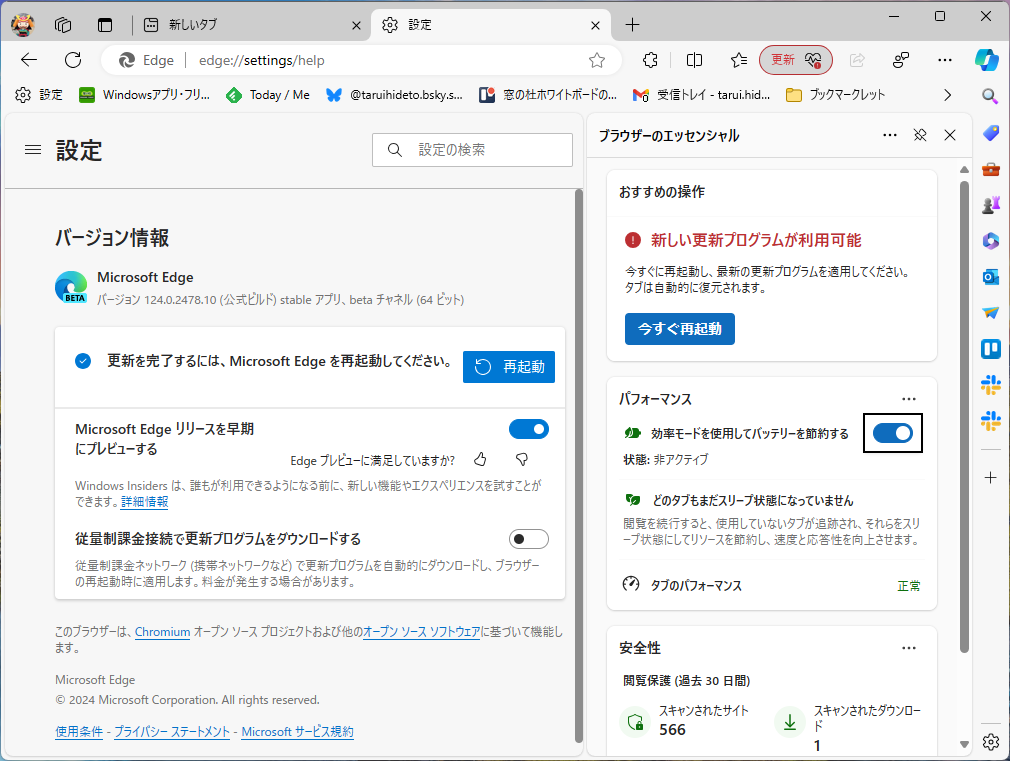Open the Extensions icon in toolbar
The image size is (1010, 761).
pos(649,60)
